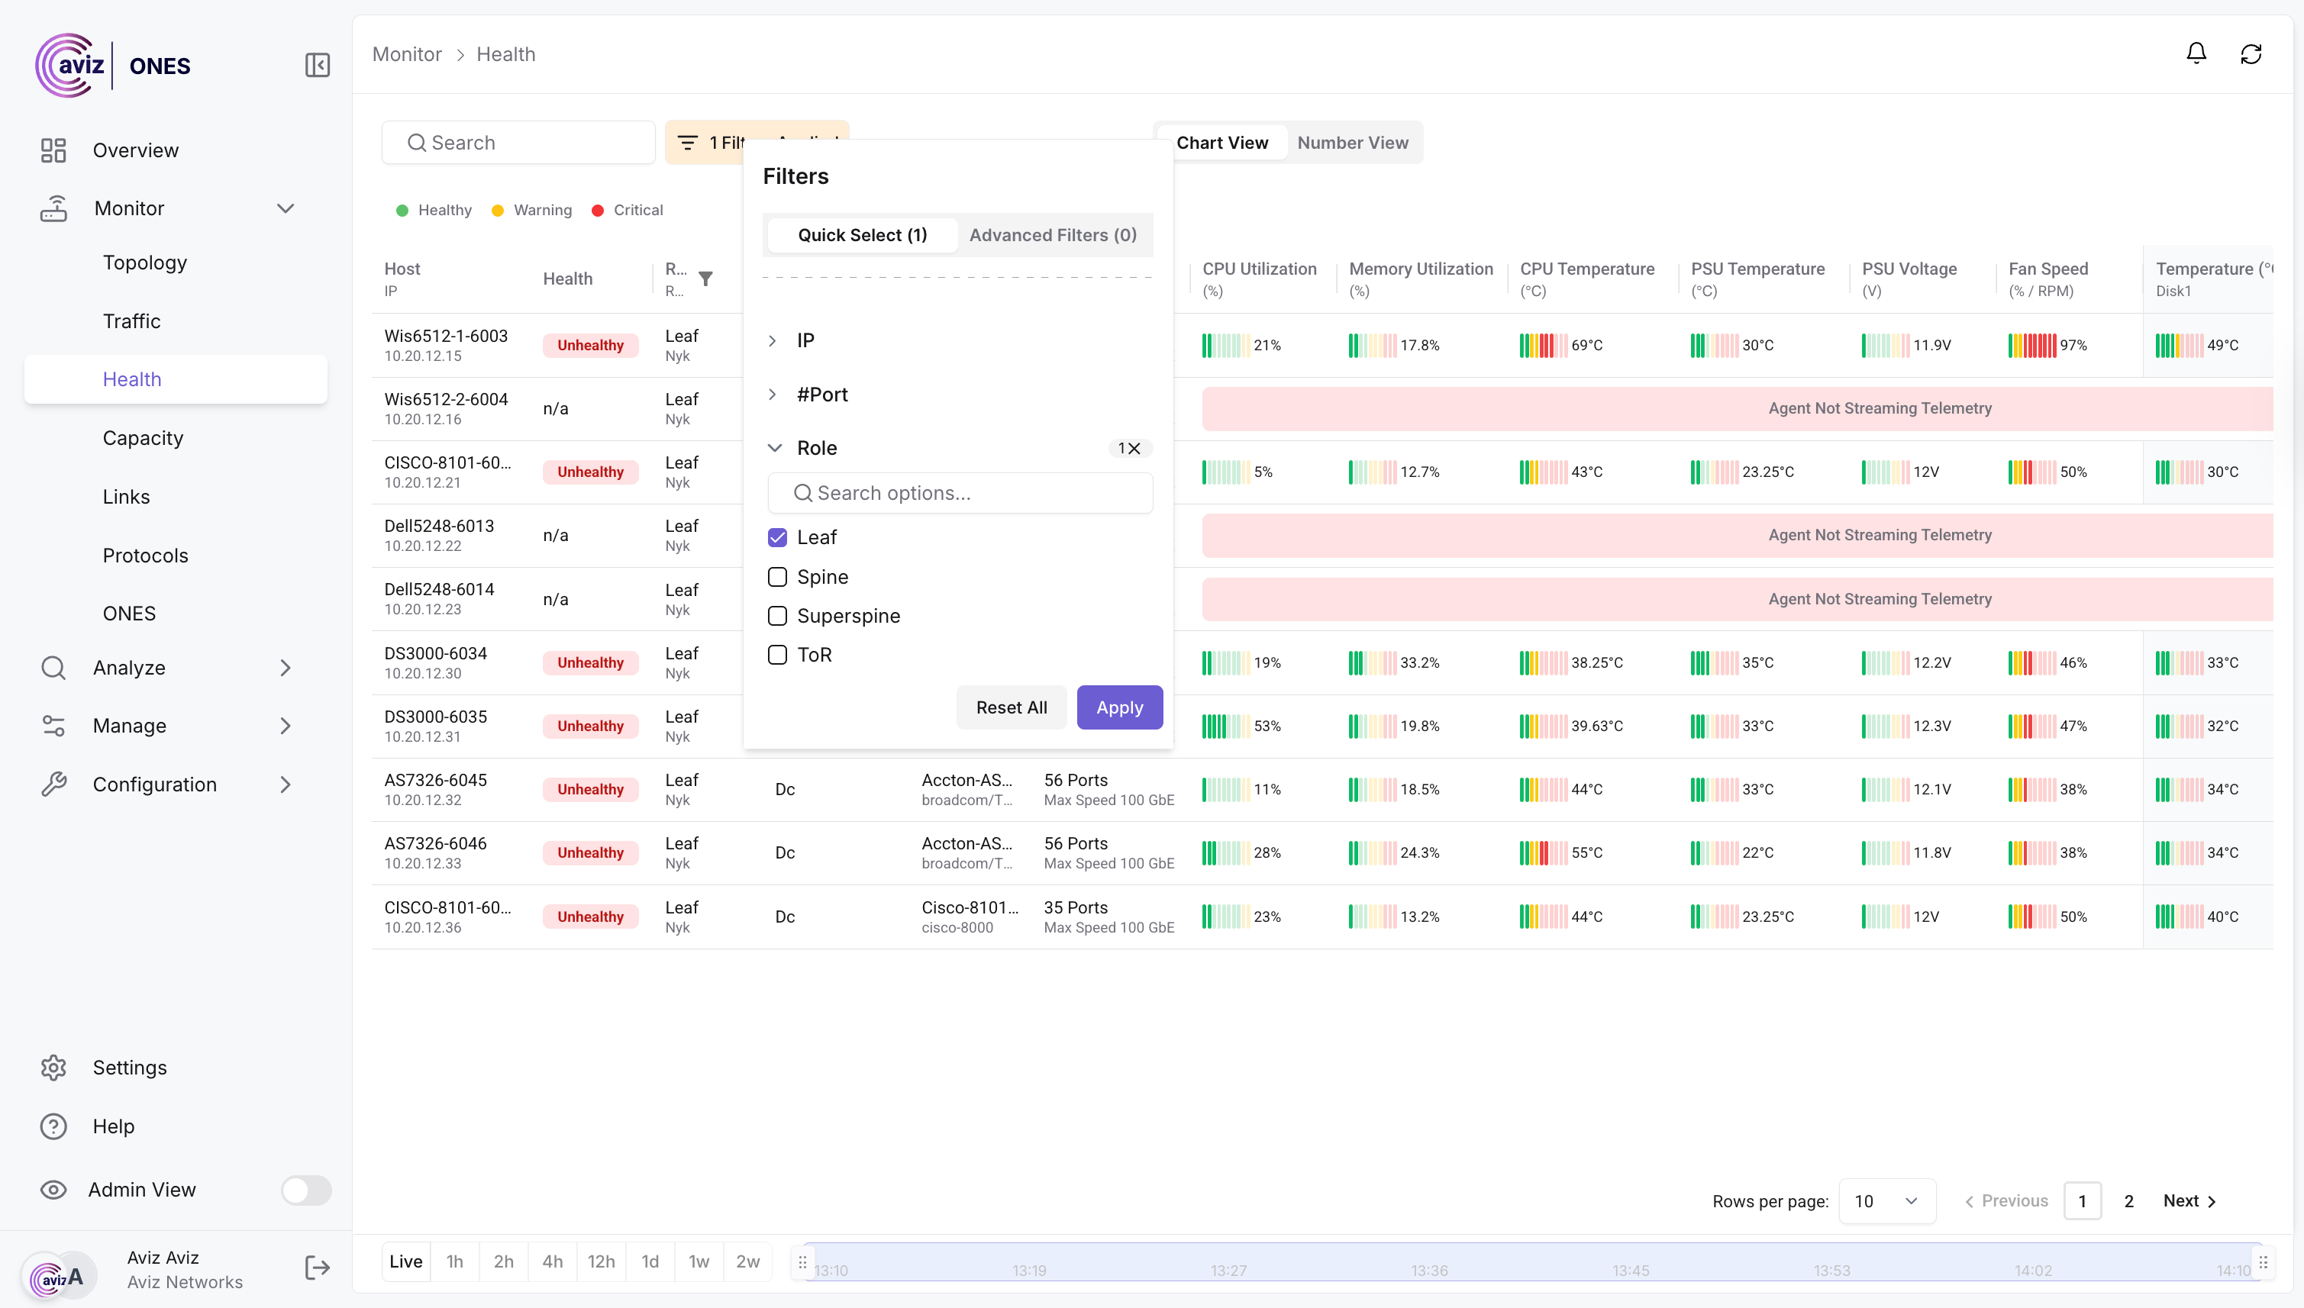Open Overview dashboard icon in sidebar
The width and height of the screenshot is (2304, 1308).
[54, 150]
